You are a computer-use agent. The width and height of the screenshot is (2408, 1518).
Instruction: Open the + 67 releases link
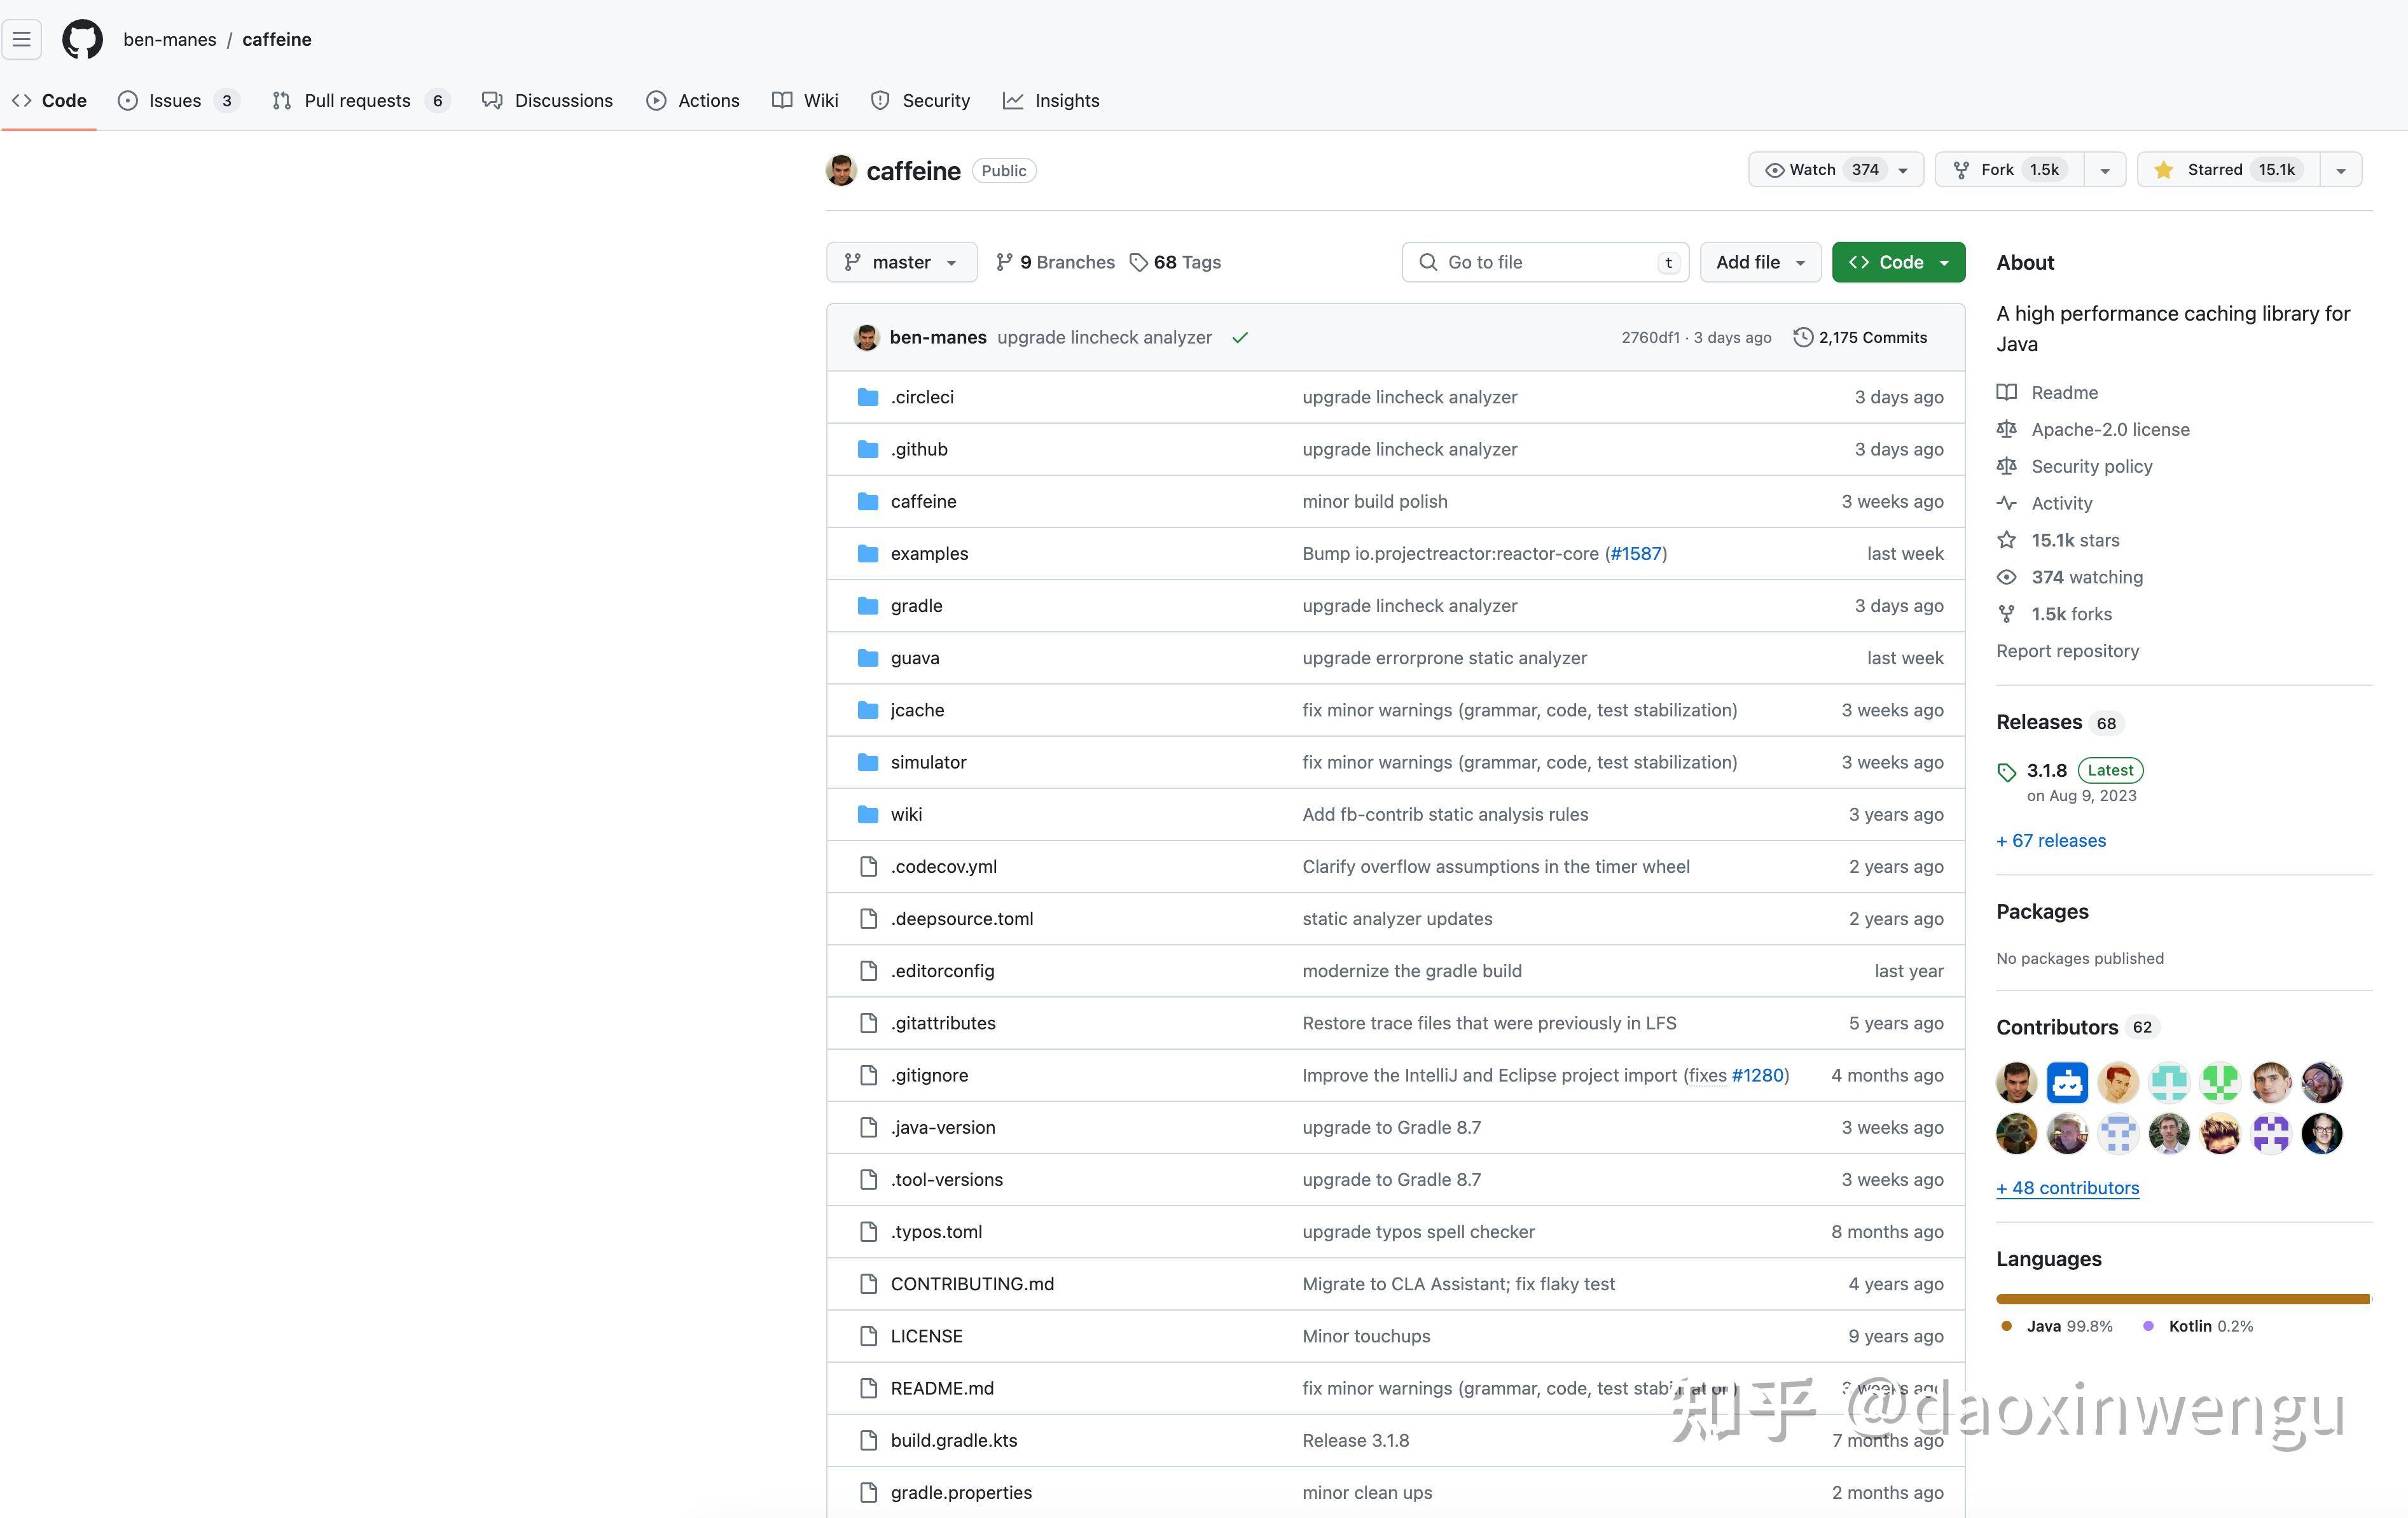point(2051,841)
